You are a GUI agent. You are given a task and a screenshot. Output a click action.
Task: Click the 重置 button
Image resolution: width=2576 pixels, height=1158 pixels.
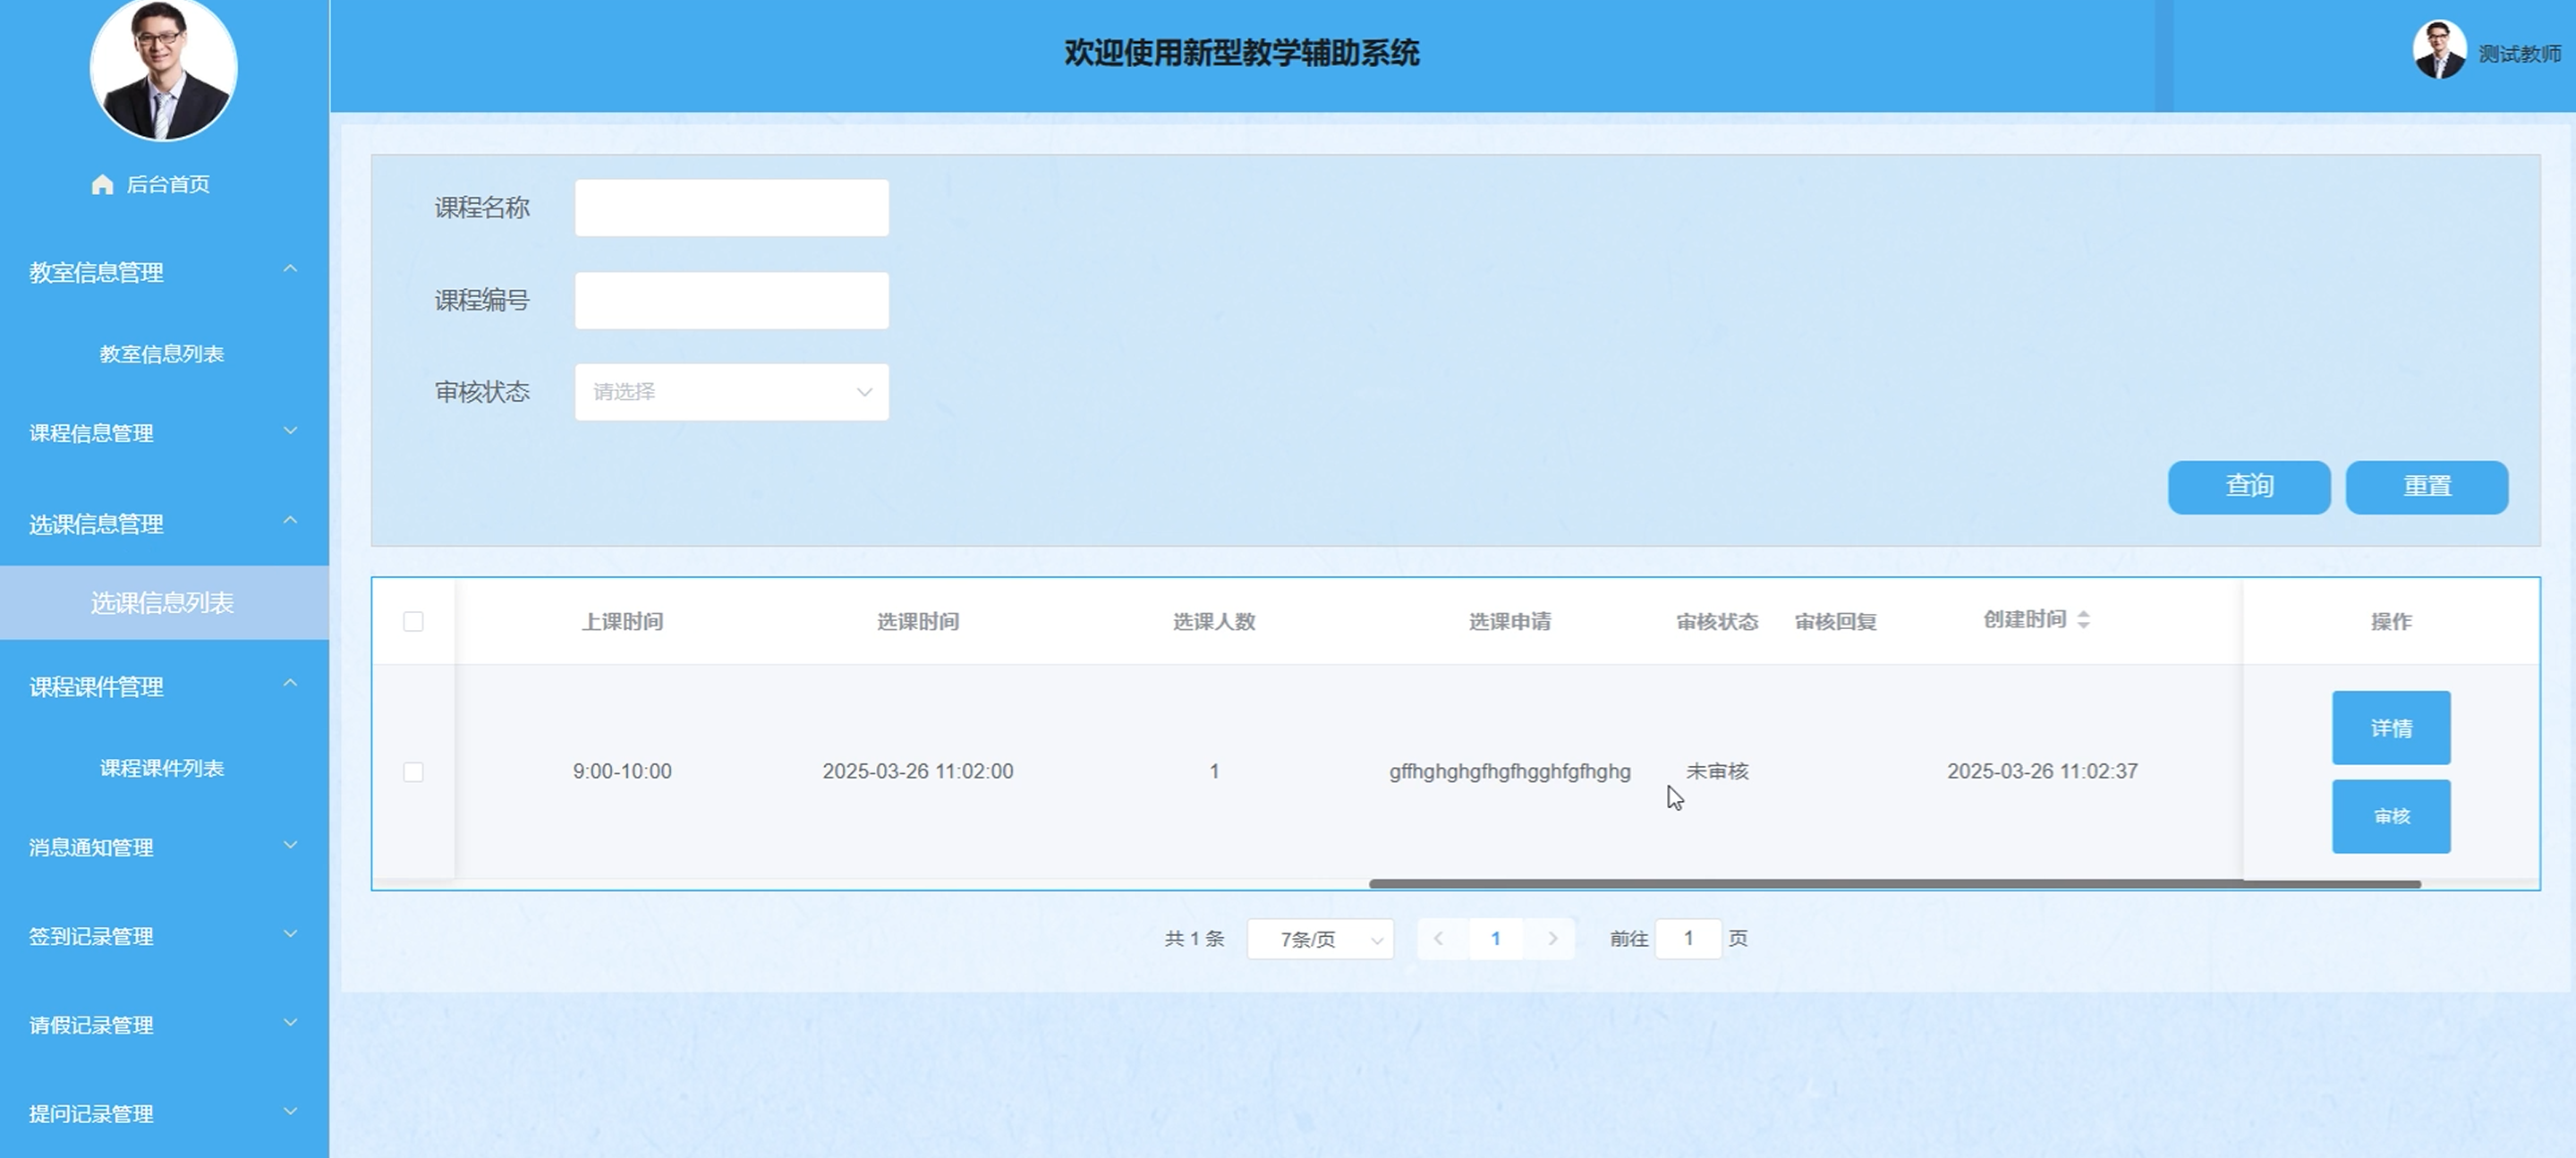pyautogui.click(x=2426, y=487)
